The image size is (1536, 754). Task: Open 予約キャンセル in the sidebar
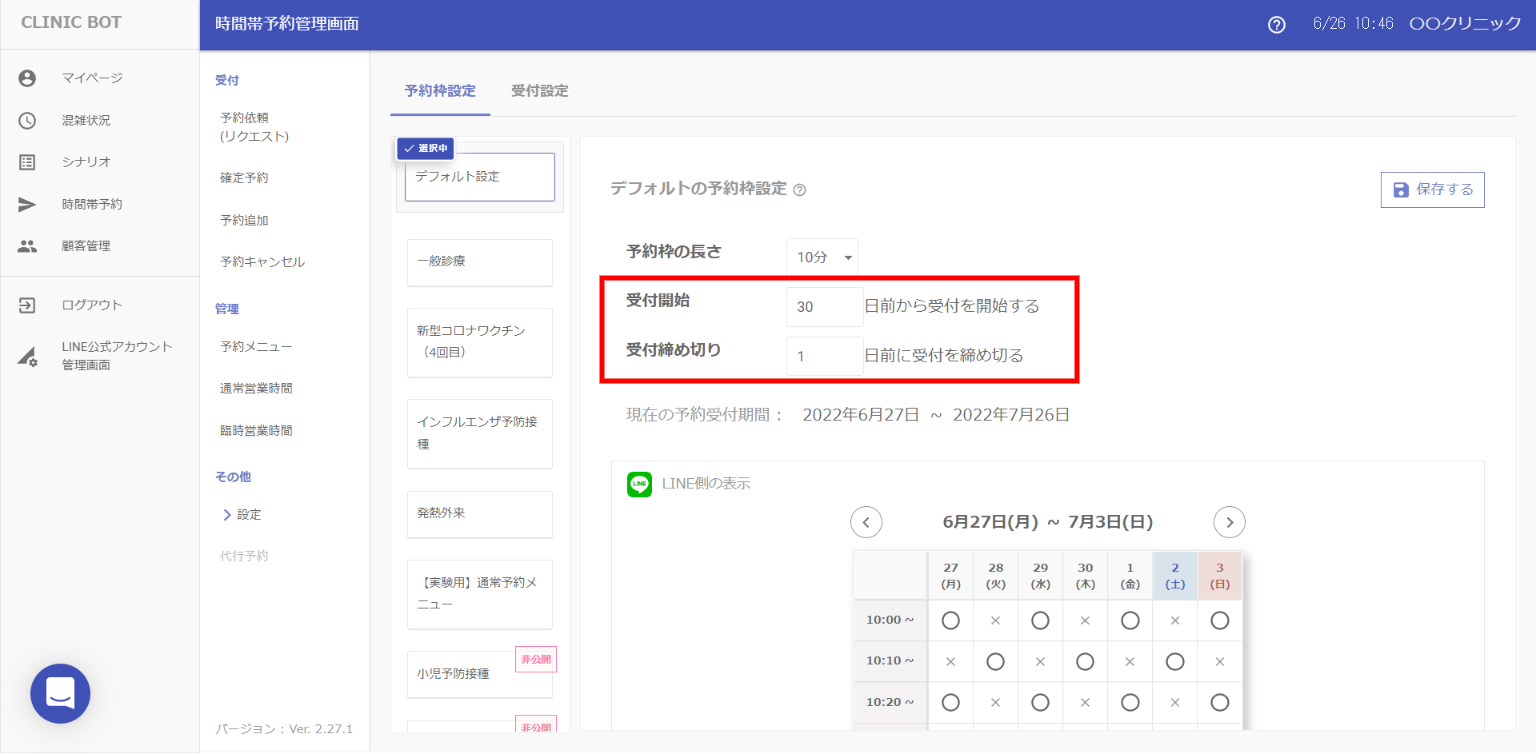click(262, 262)
